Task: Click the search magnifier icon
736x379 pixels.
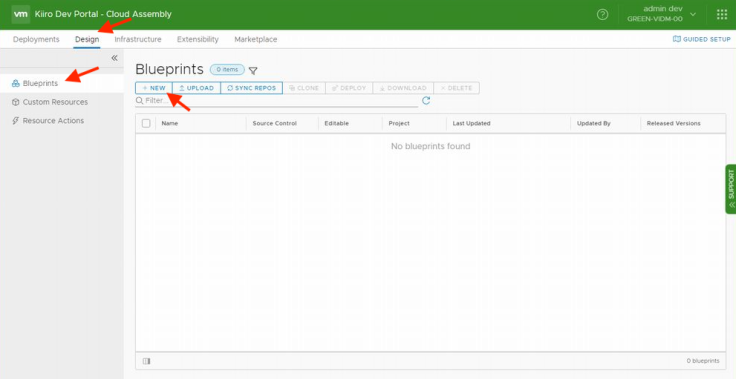Action: pos(139,101)
